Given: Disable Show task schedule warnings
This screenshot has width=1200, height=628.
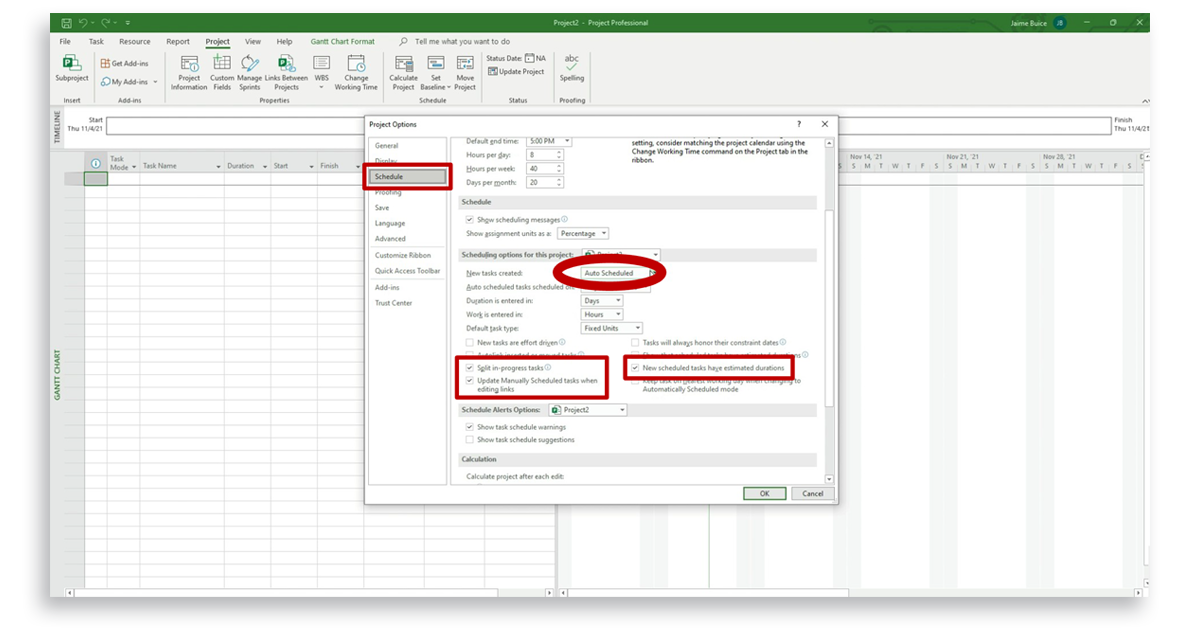Looking at the screenshot, I should tap(470, 427).
